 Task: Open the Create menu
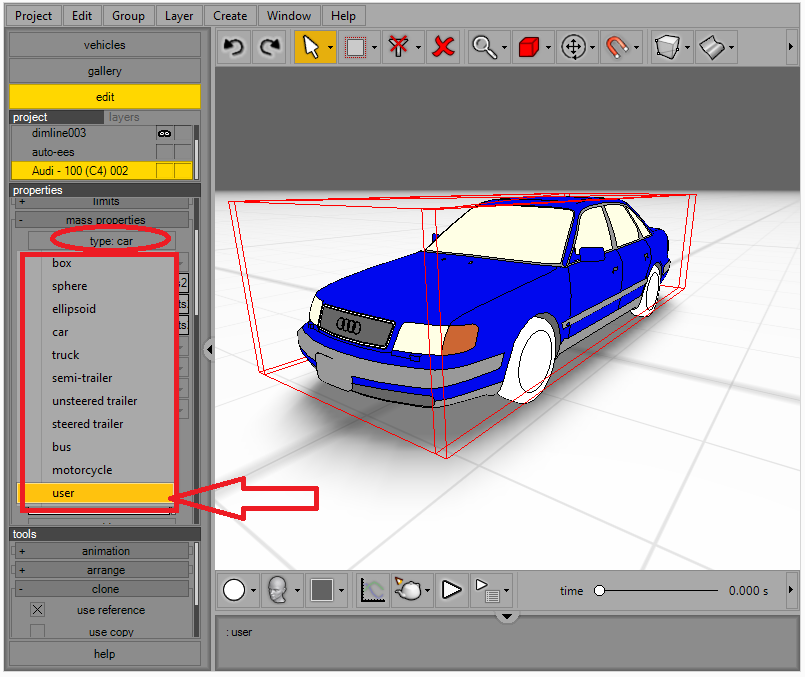(x=230, y=16)
